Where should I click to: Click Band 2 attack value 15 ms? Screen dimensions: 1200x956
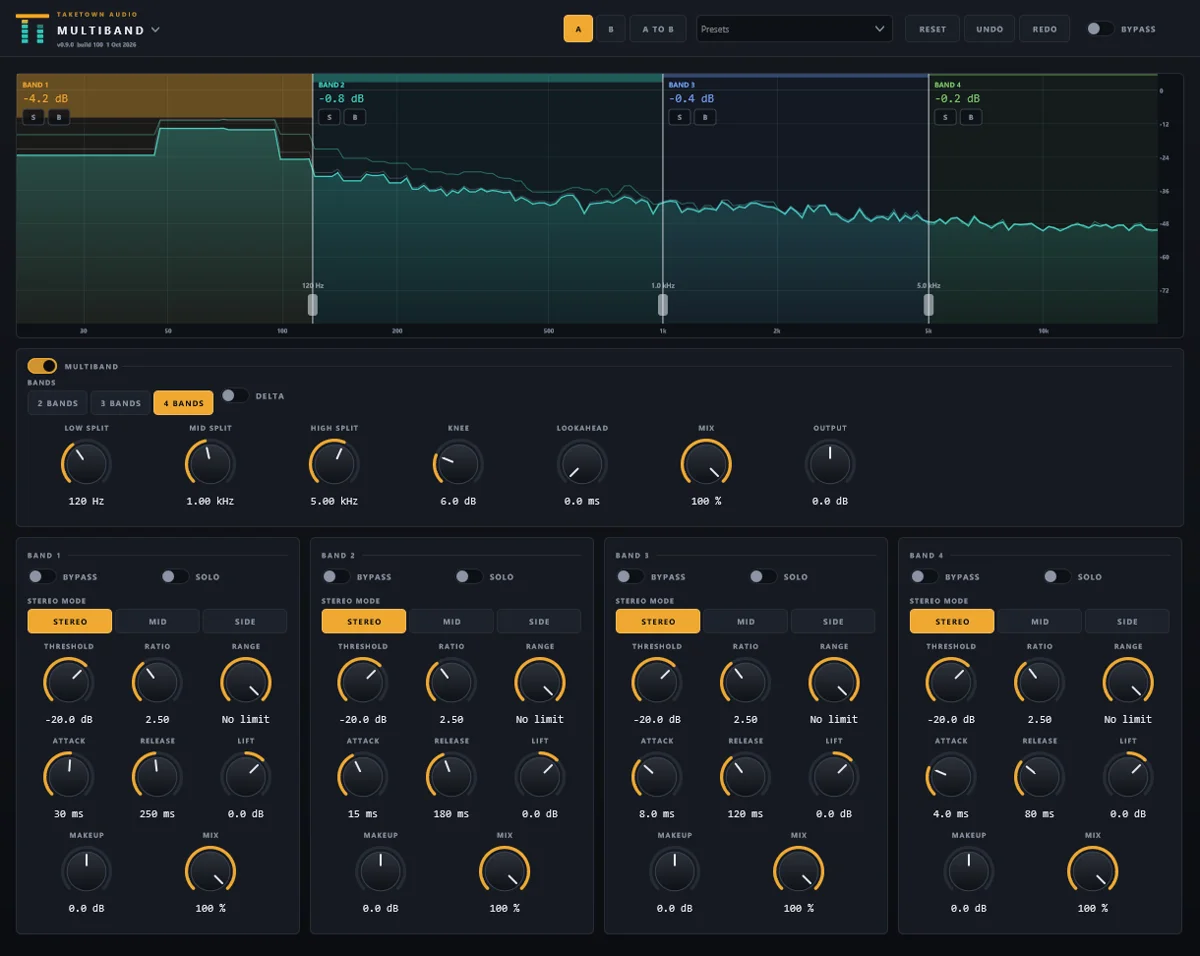pos(362,814)
